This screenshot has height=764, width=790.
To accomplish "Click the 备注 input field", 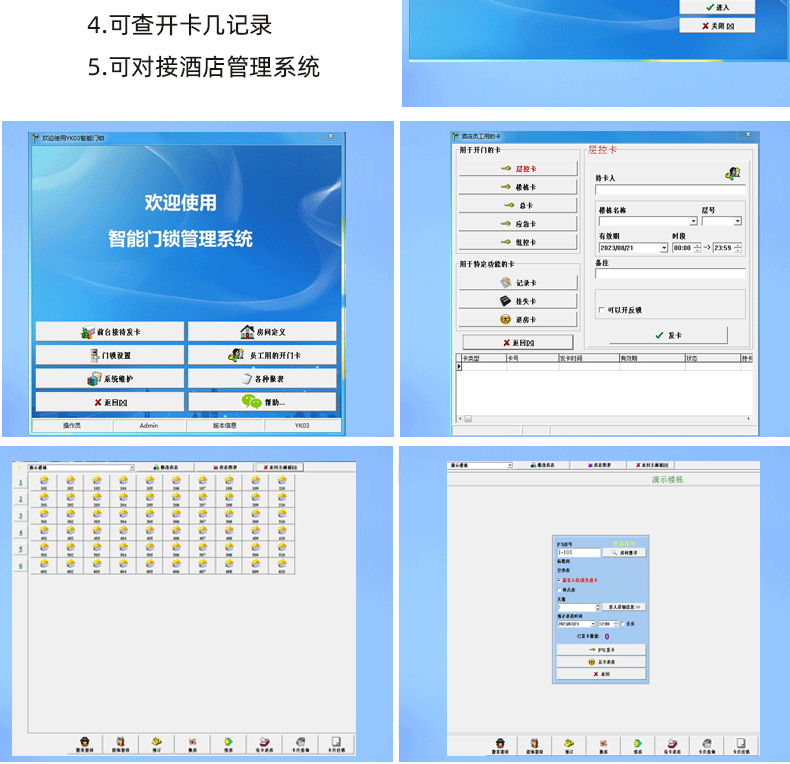I will [670, 273].
